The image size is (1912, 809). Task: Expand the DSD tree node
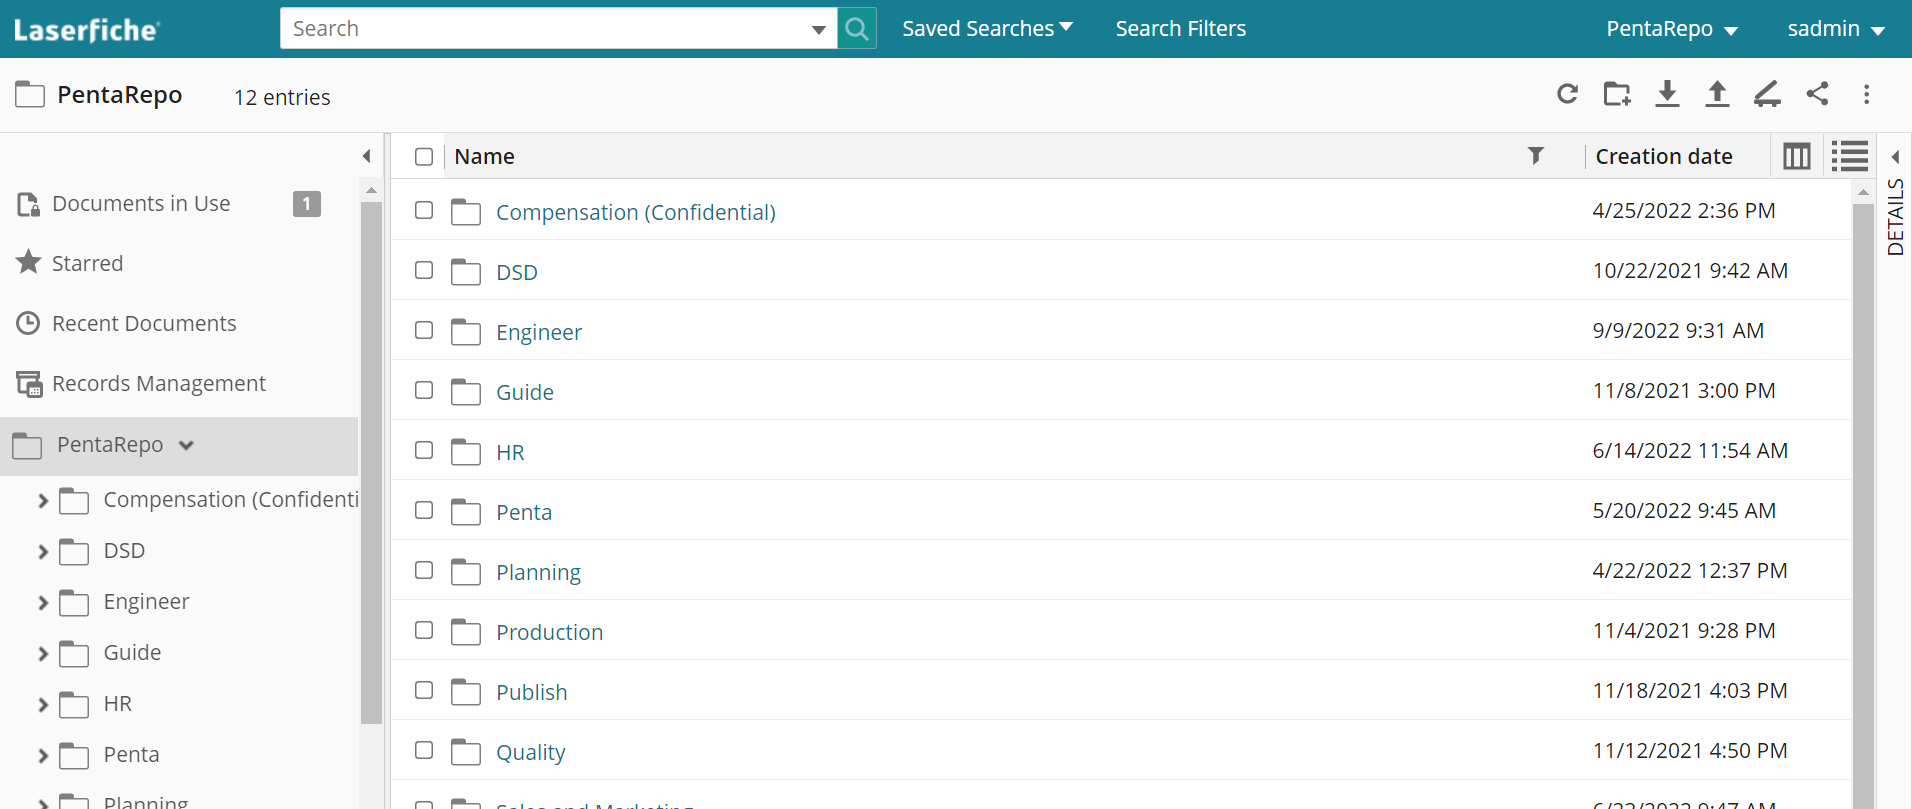pos(43,551)
